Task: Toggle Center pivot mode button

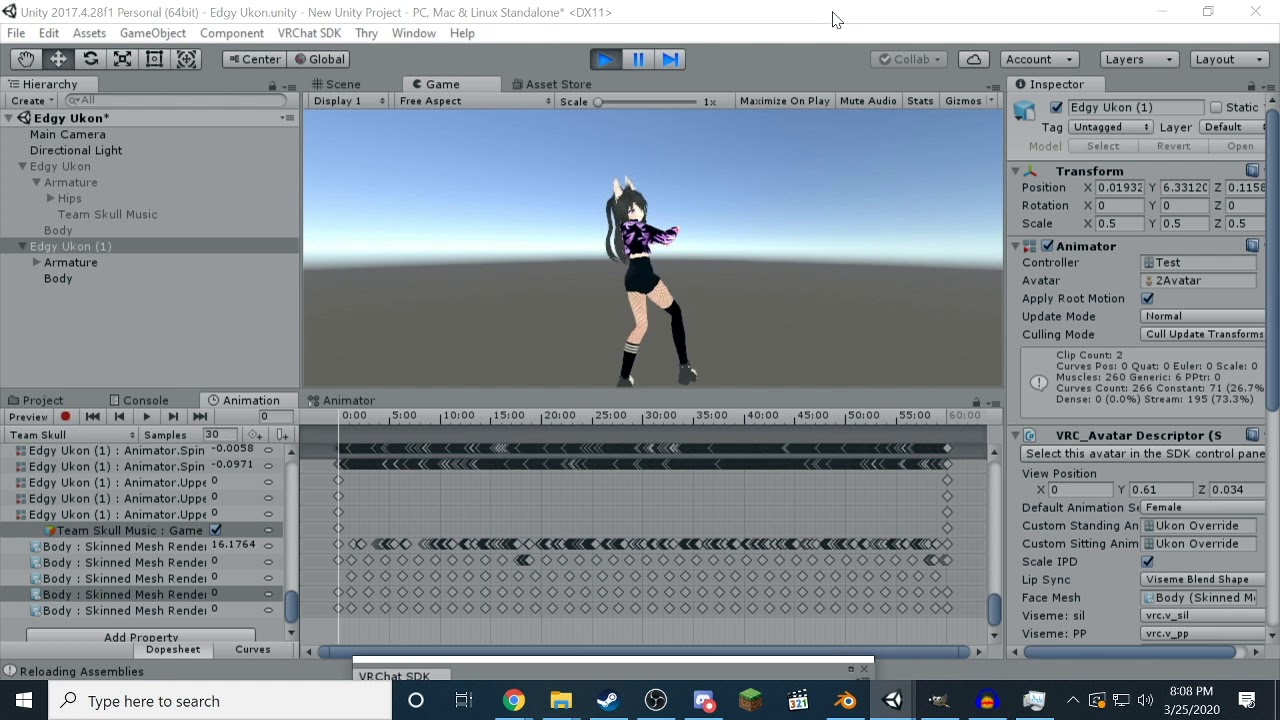Action: coord(254,59)
